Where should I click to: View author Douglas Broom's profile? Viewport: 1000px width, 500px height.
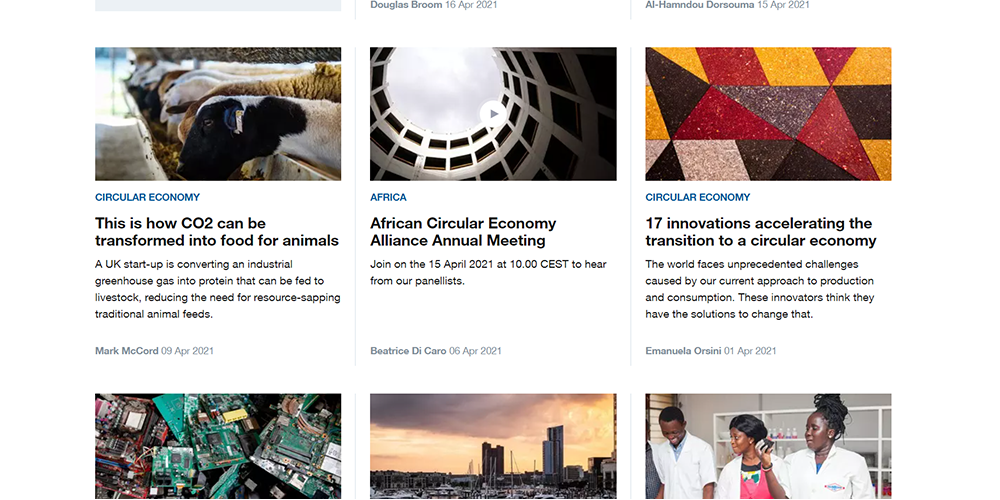[406, 4]
